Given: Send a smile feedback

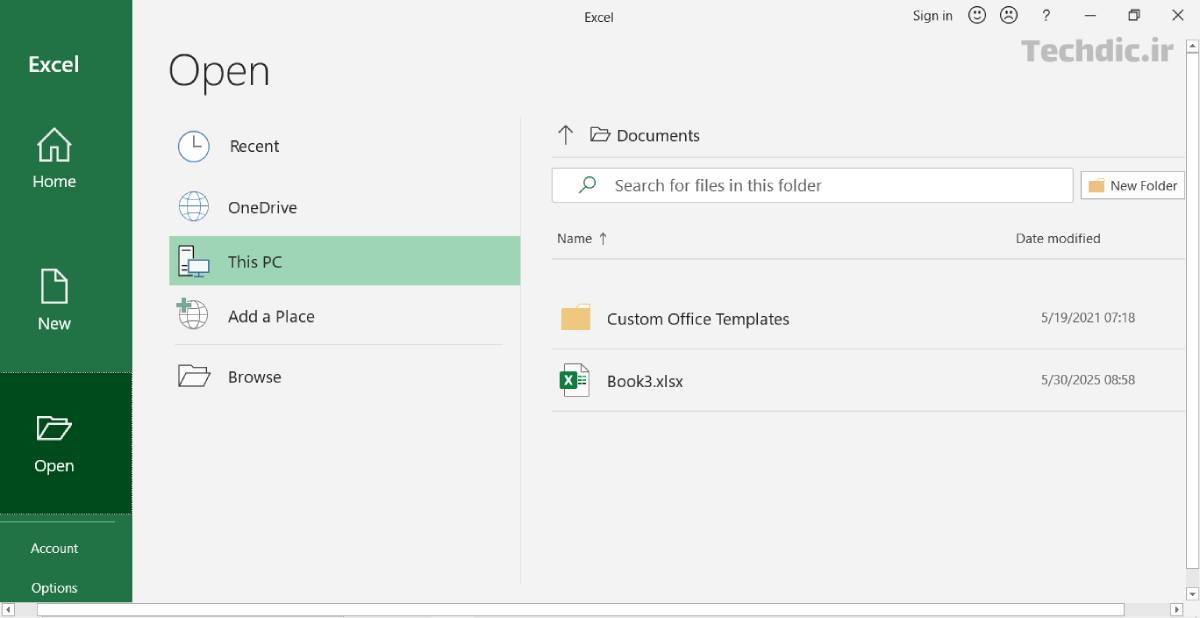Looking at the screenshot, I should [977, 15].
